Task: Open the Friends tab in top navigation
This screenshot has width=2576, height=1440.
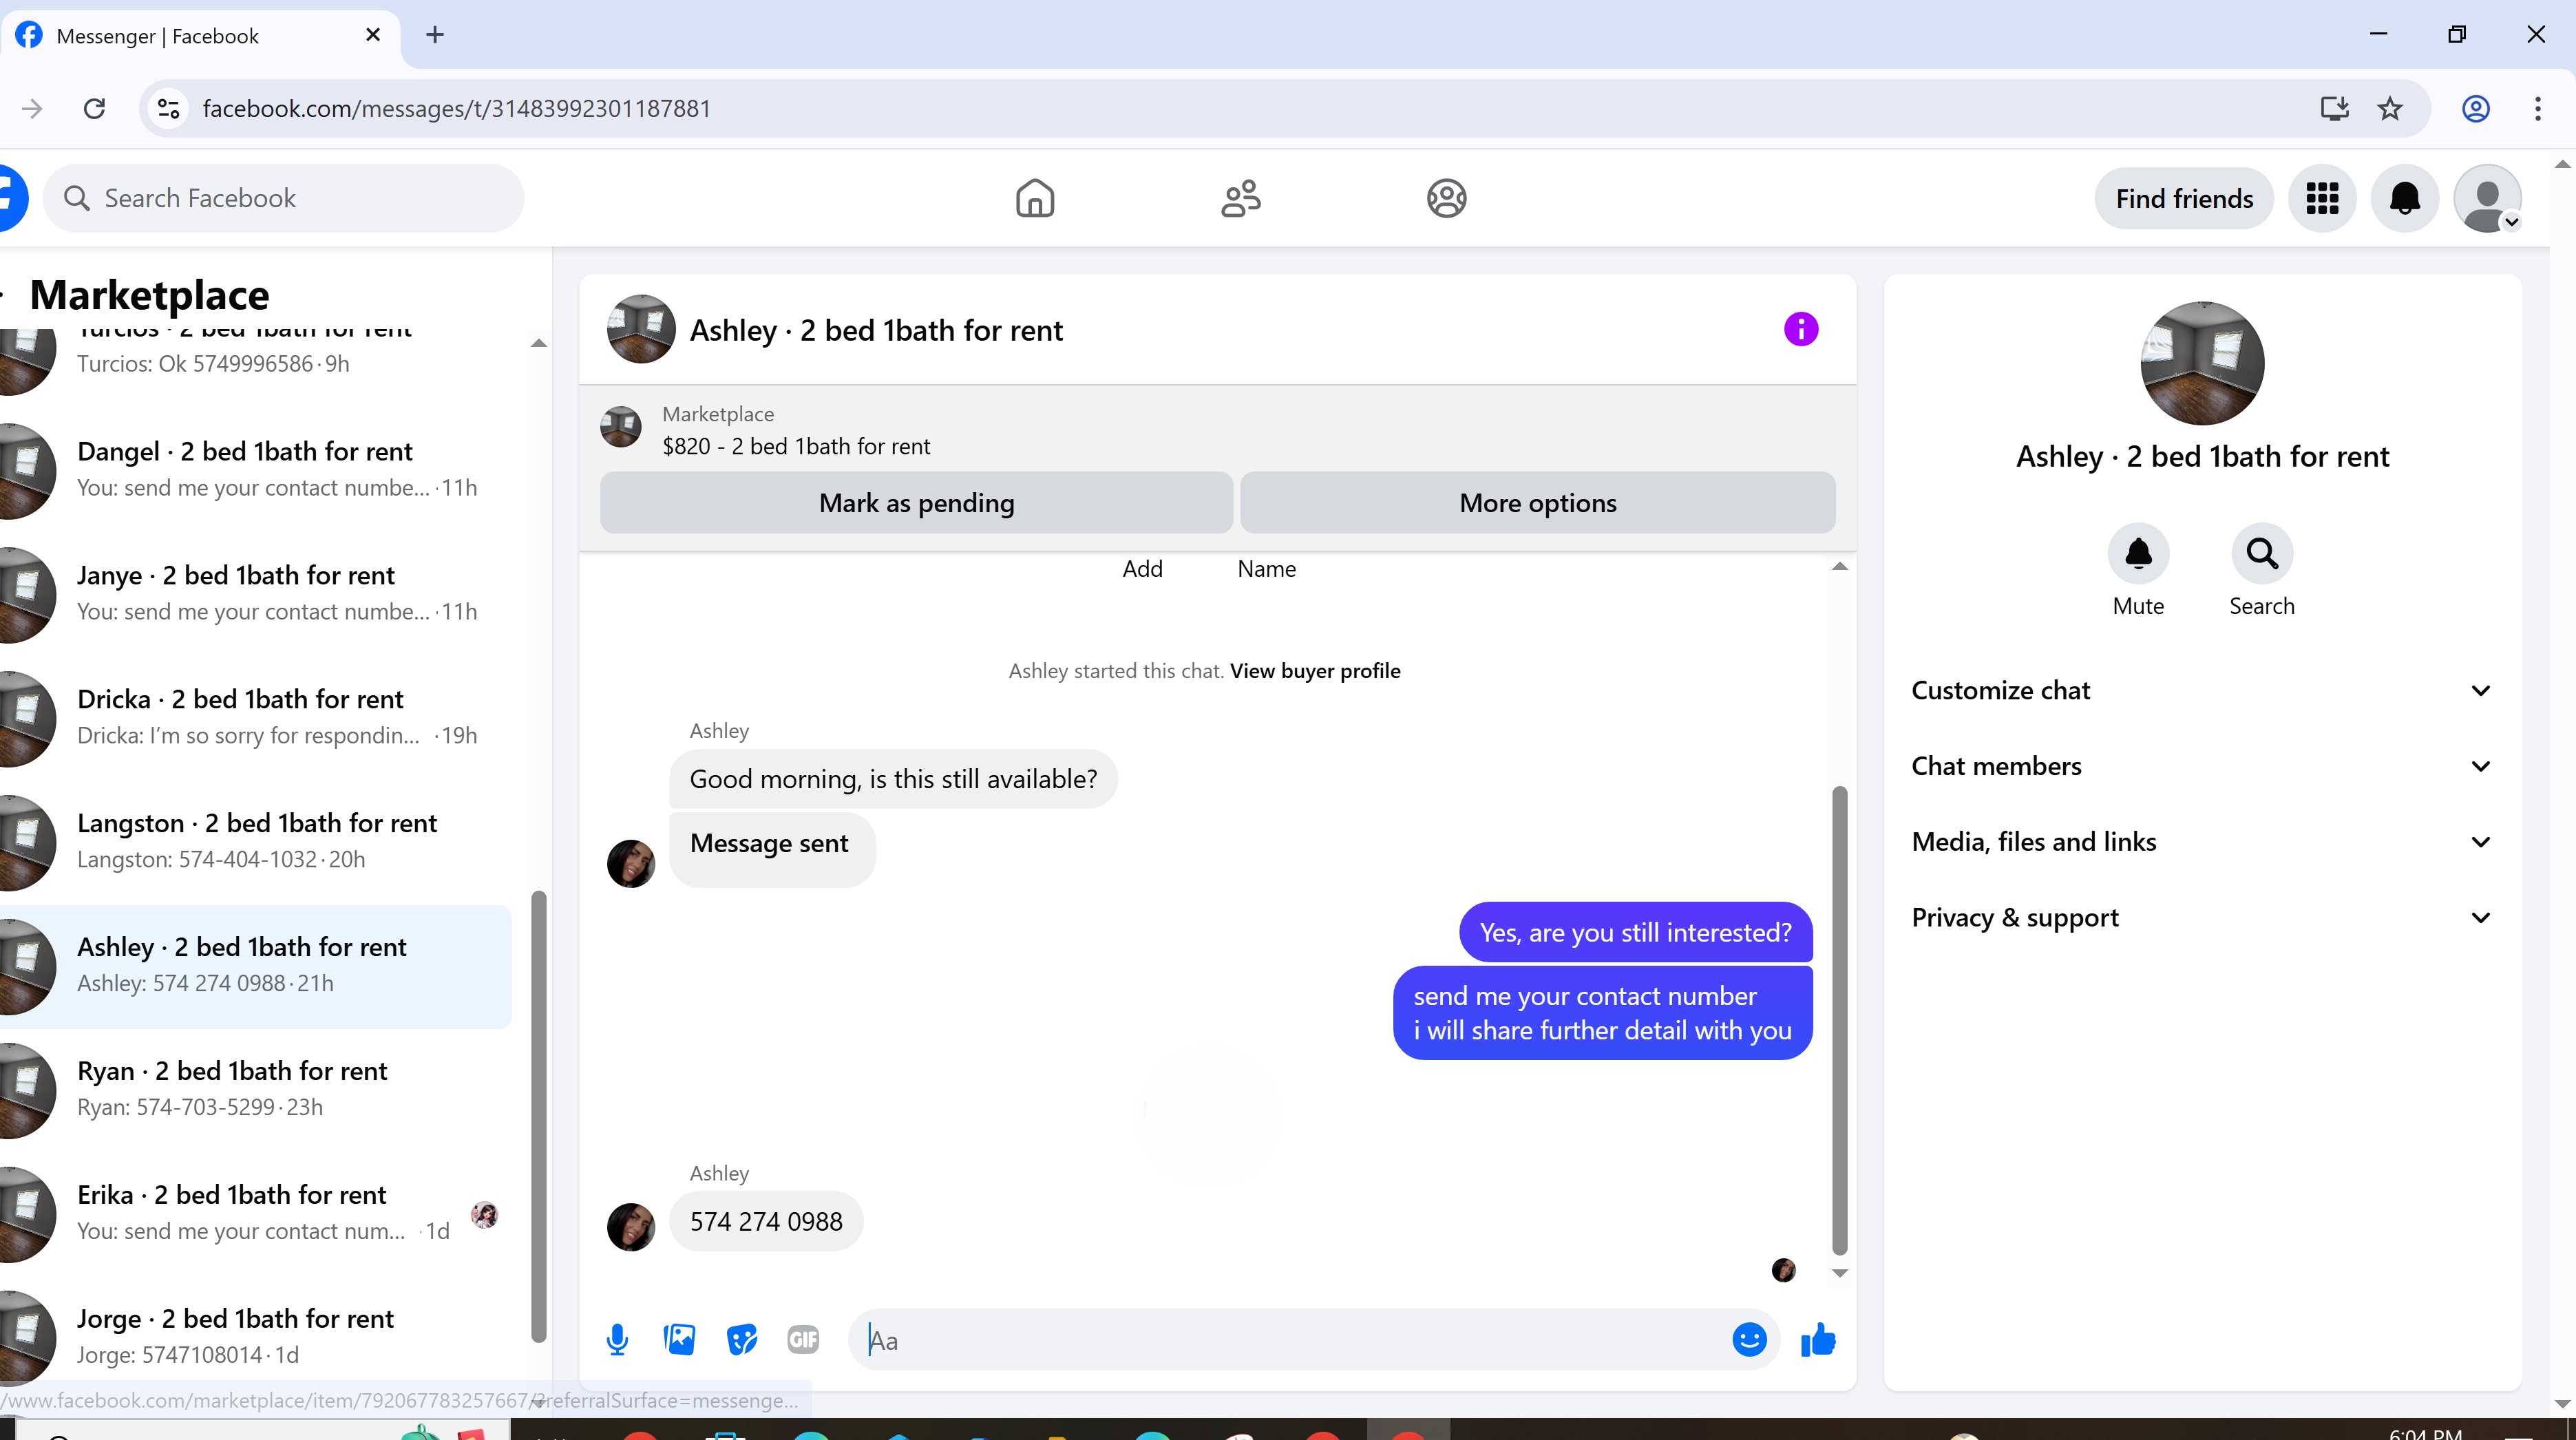Action: [x=1241, y=198]
